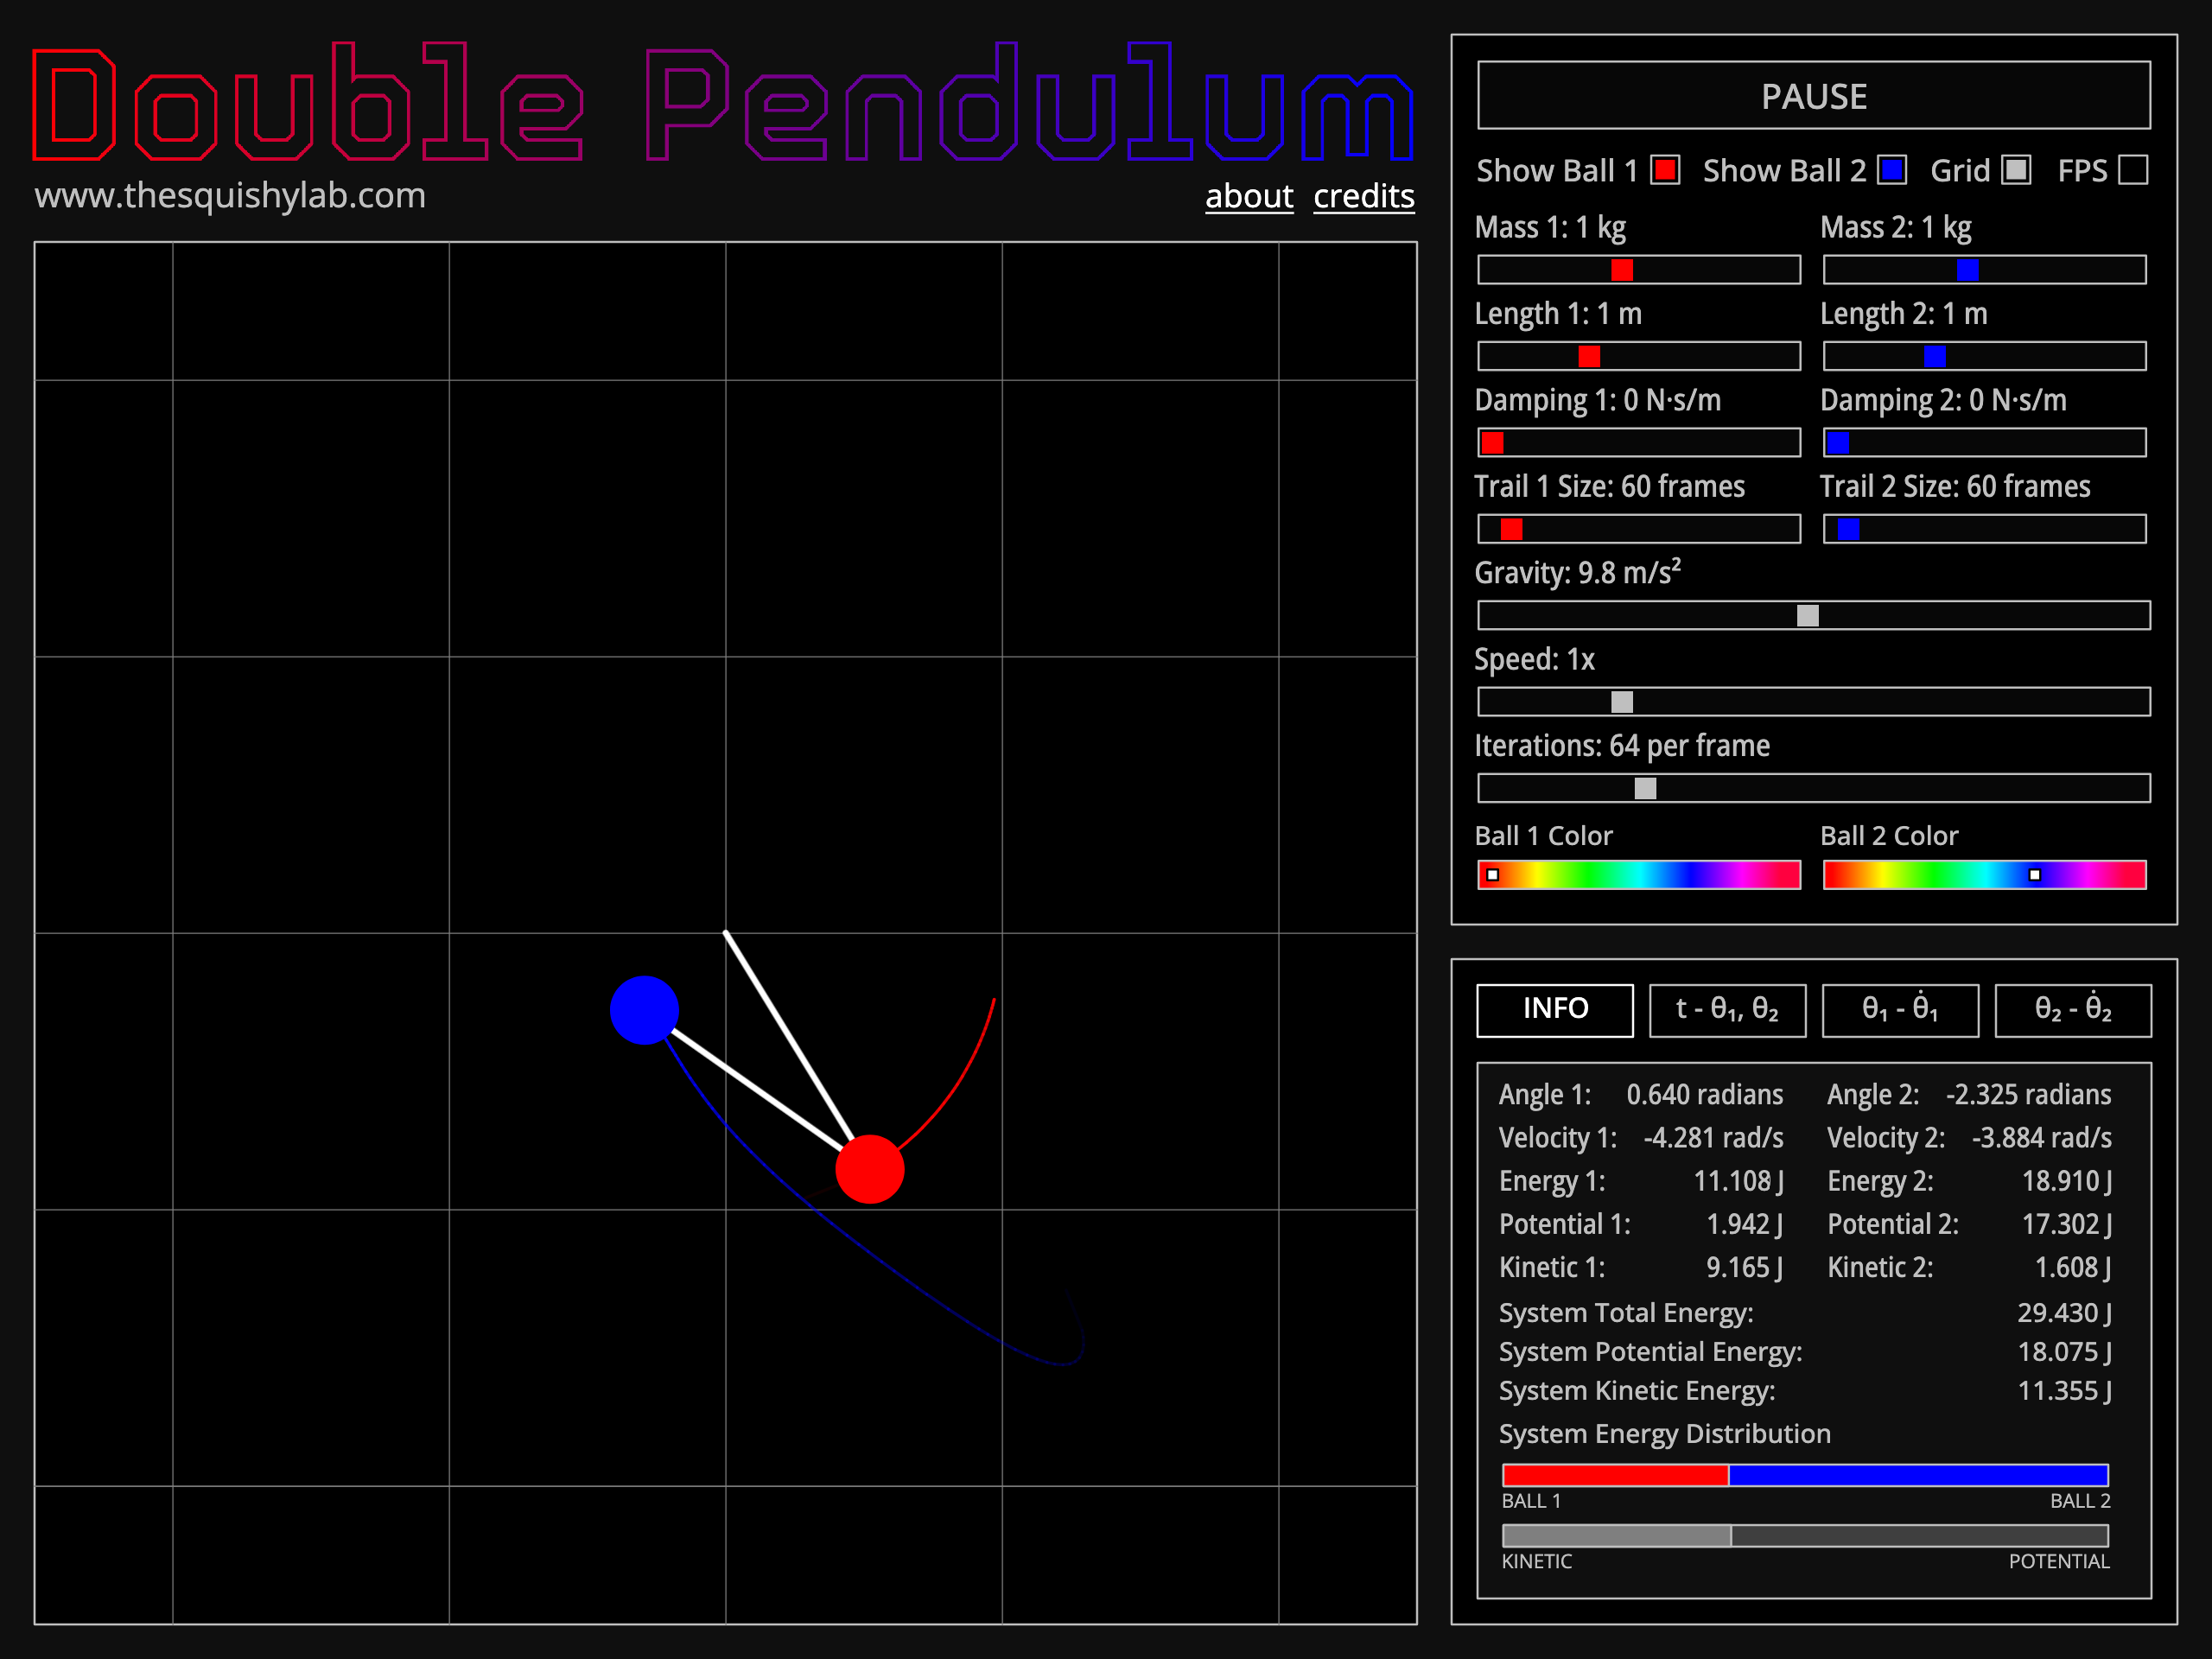Pick a new Ball 2 Color
This screenshot has width=2212, height=1659.
tap(1984, 874)
